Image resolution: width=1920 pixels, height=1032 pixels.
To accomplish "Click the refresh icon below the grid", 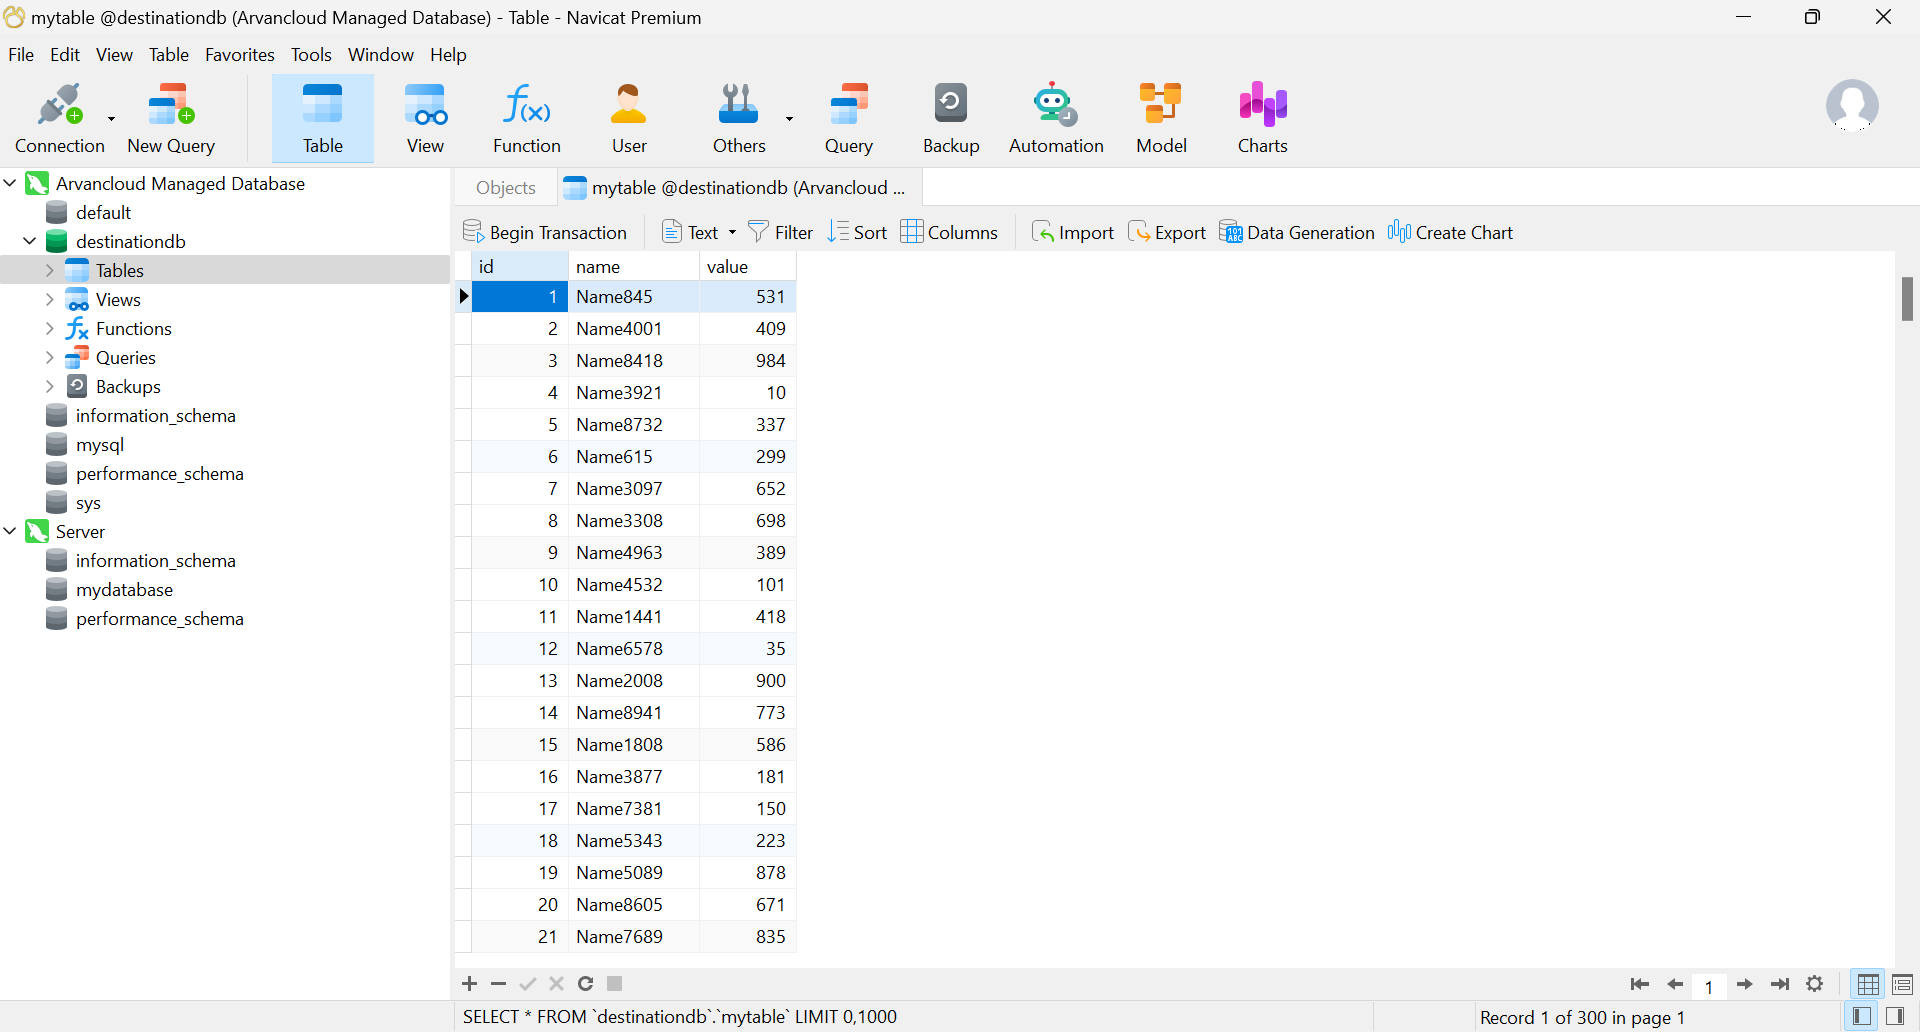I will (586, 984).
